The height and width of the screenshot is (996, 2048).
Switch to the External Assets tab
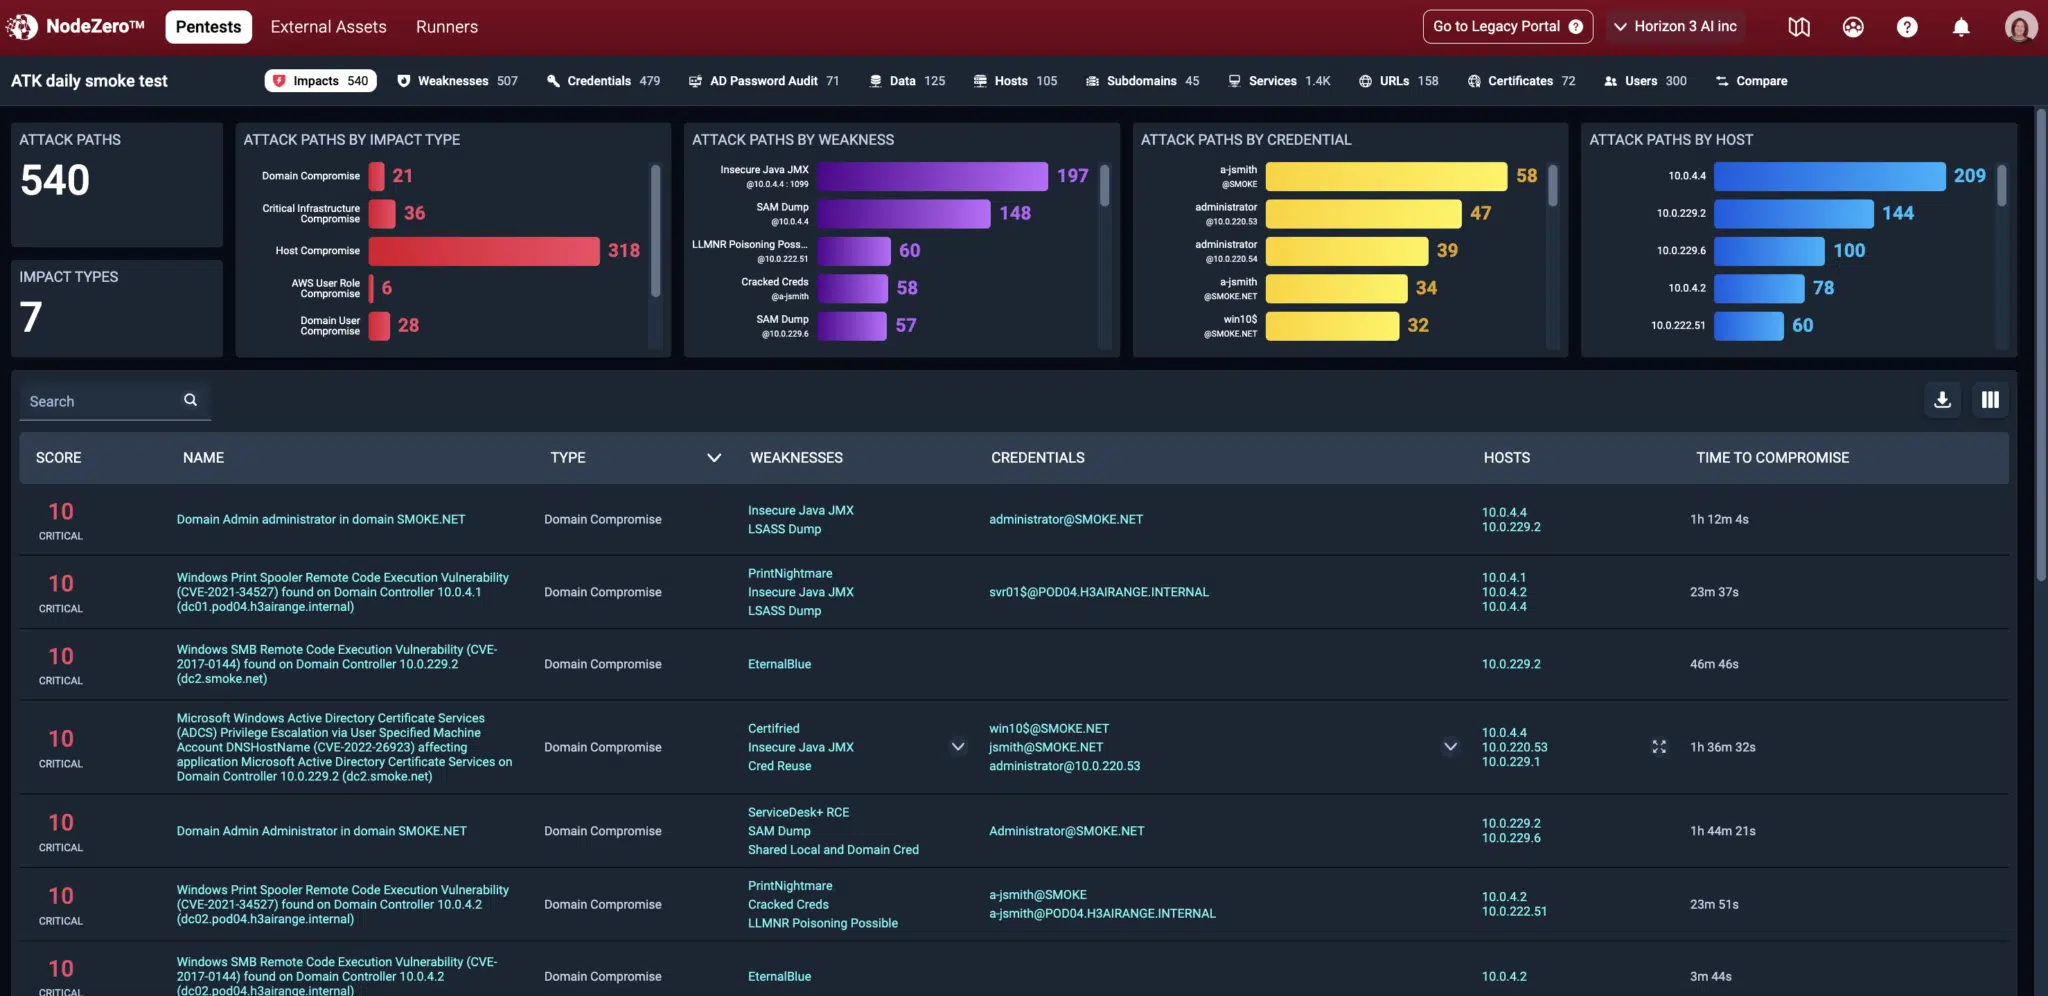327,27
